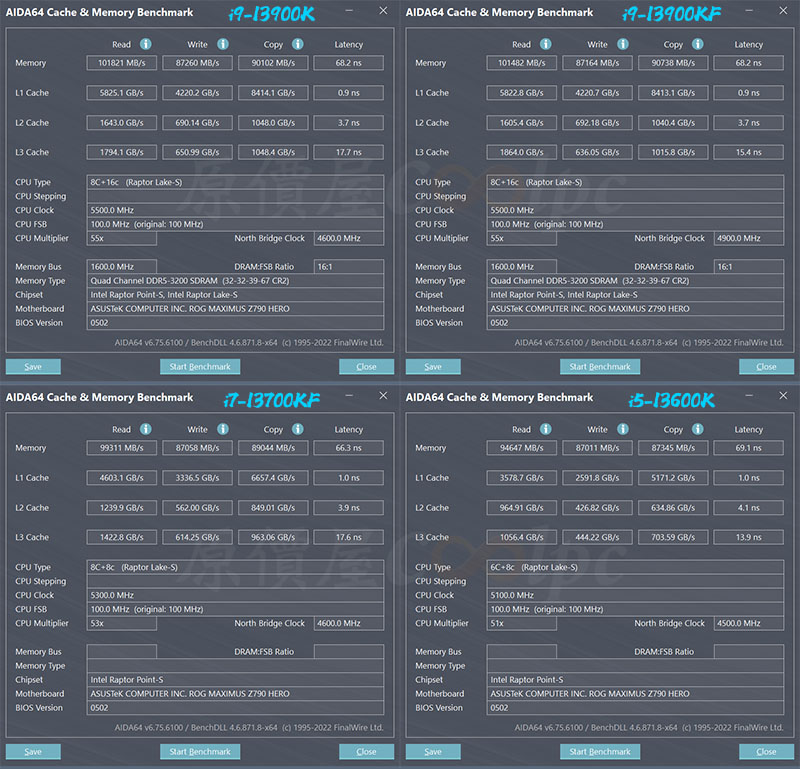800x769 pixels.
Task: Click Read info icon in i5-13600K window
Action: (x=546, y=429)
